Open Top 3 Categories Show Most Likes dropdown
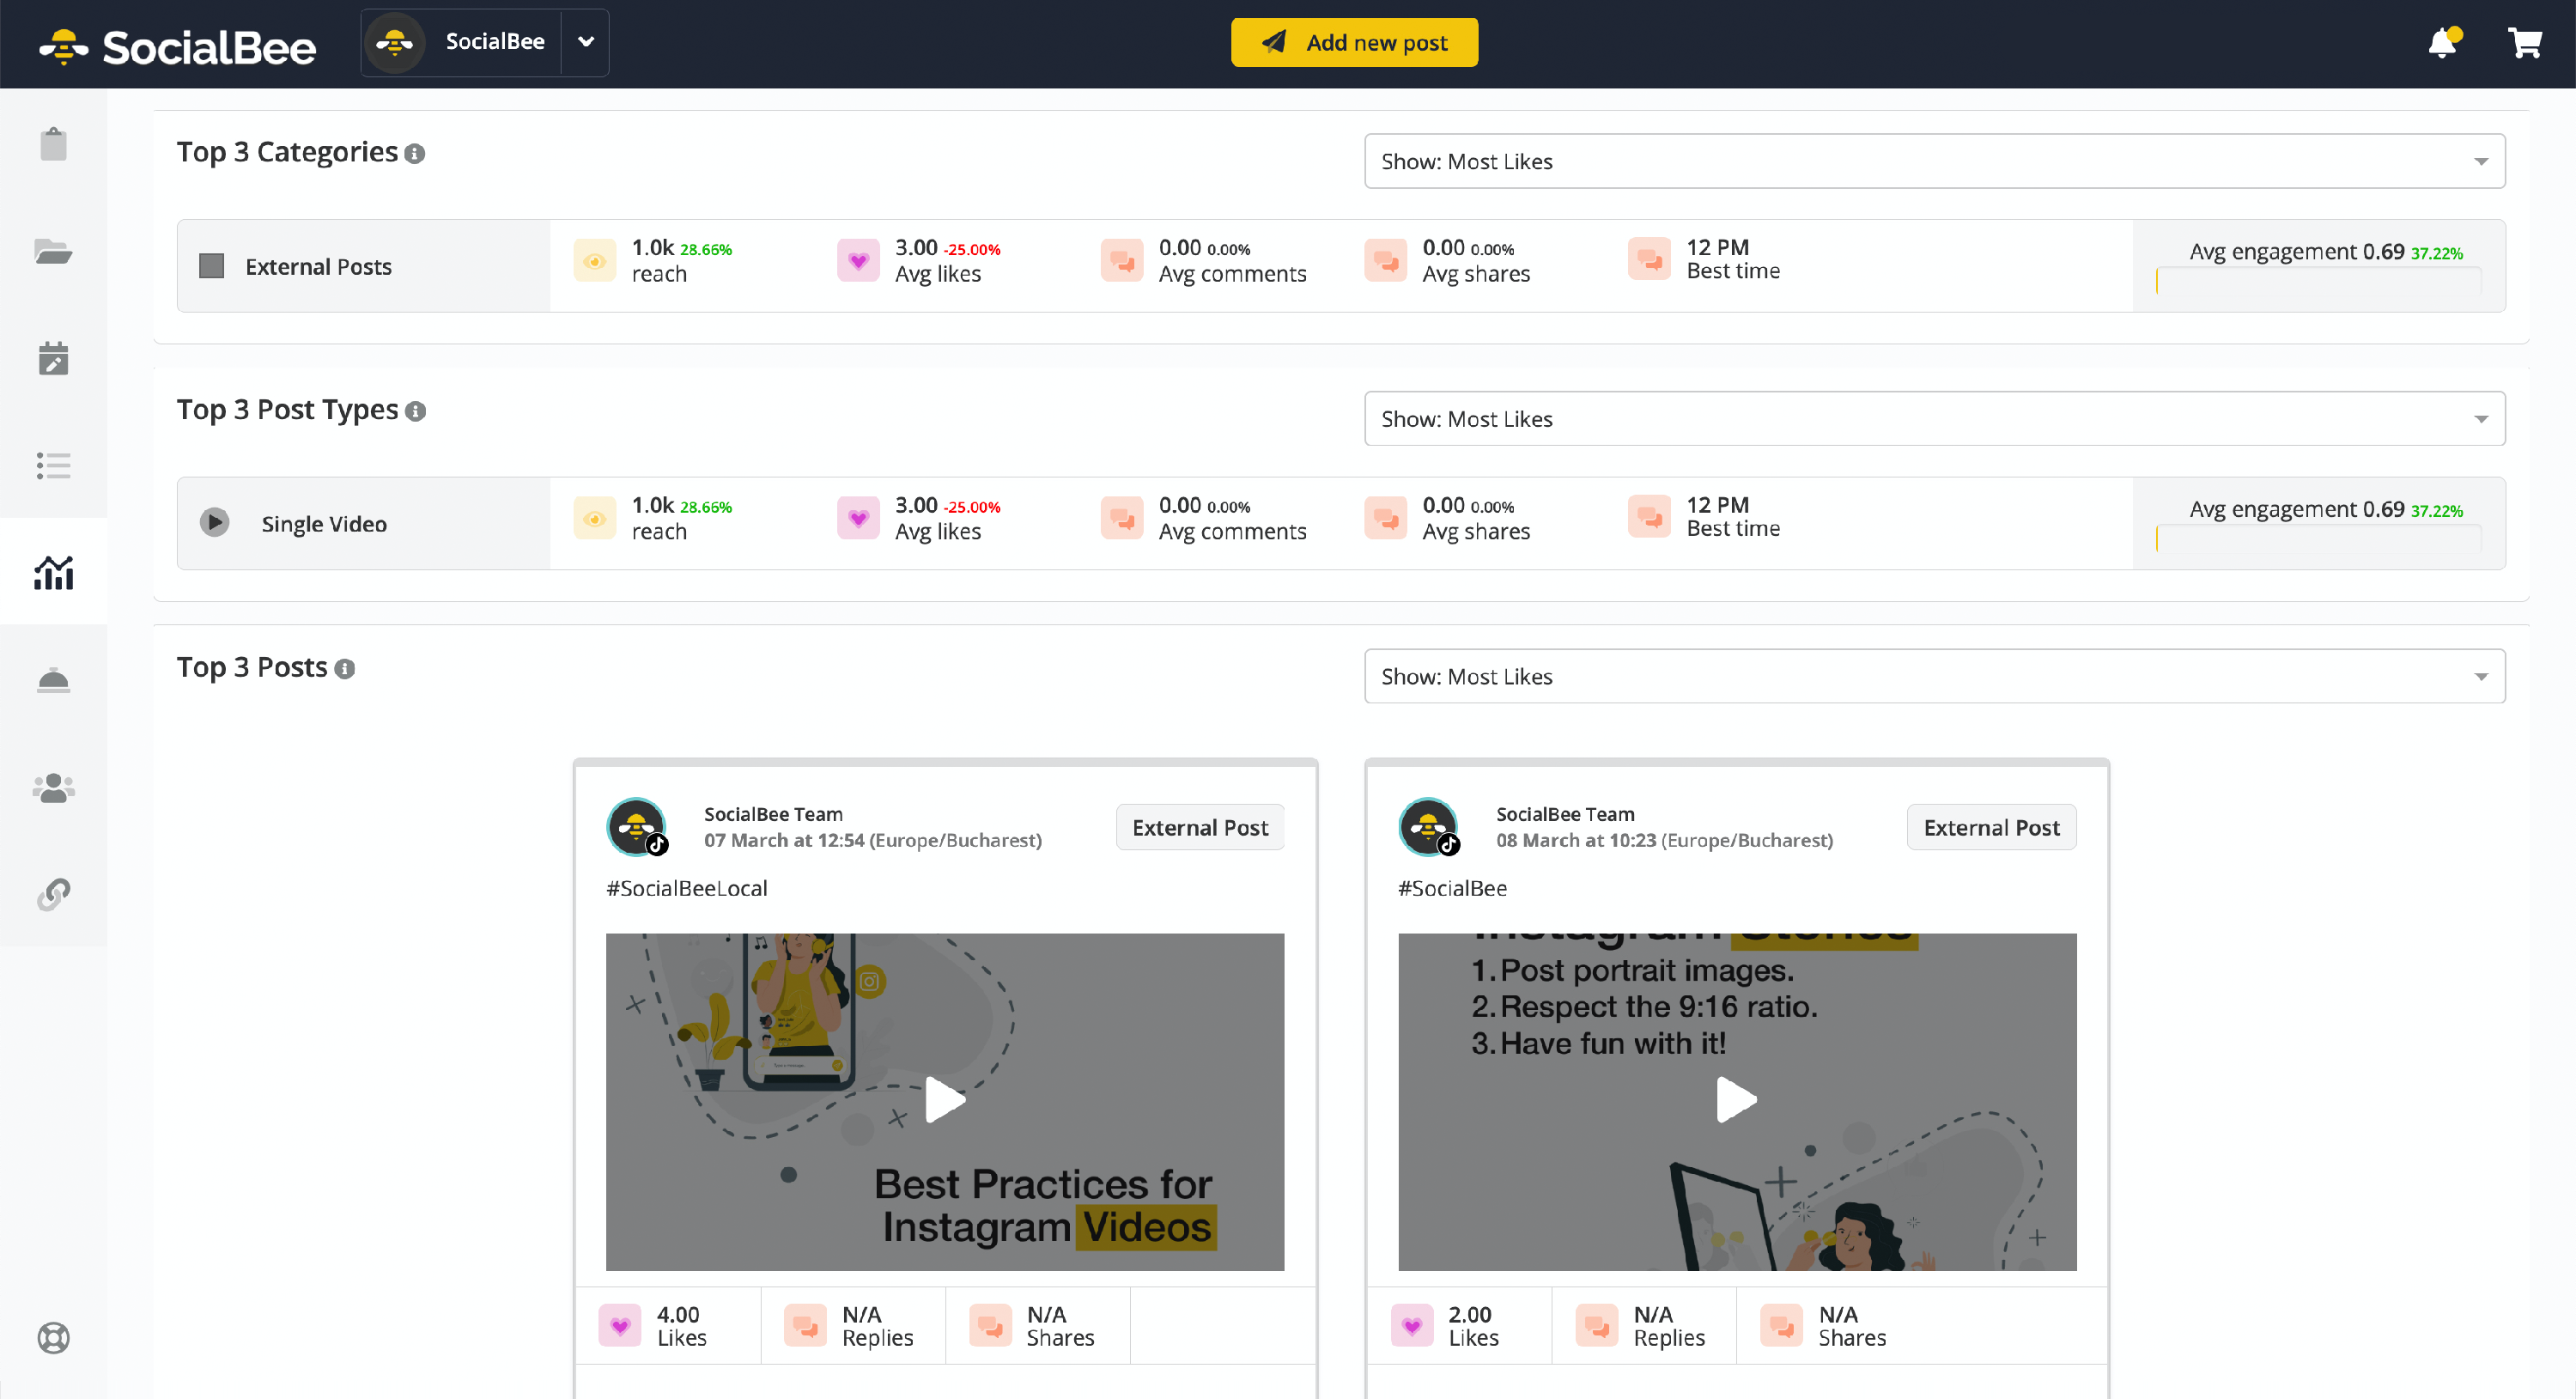Screen dimensions: 2576x1399 [1934, 161]
